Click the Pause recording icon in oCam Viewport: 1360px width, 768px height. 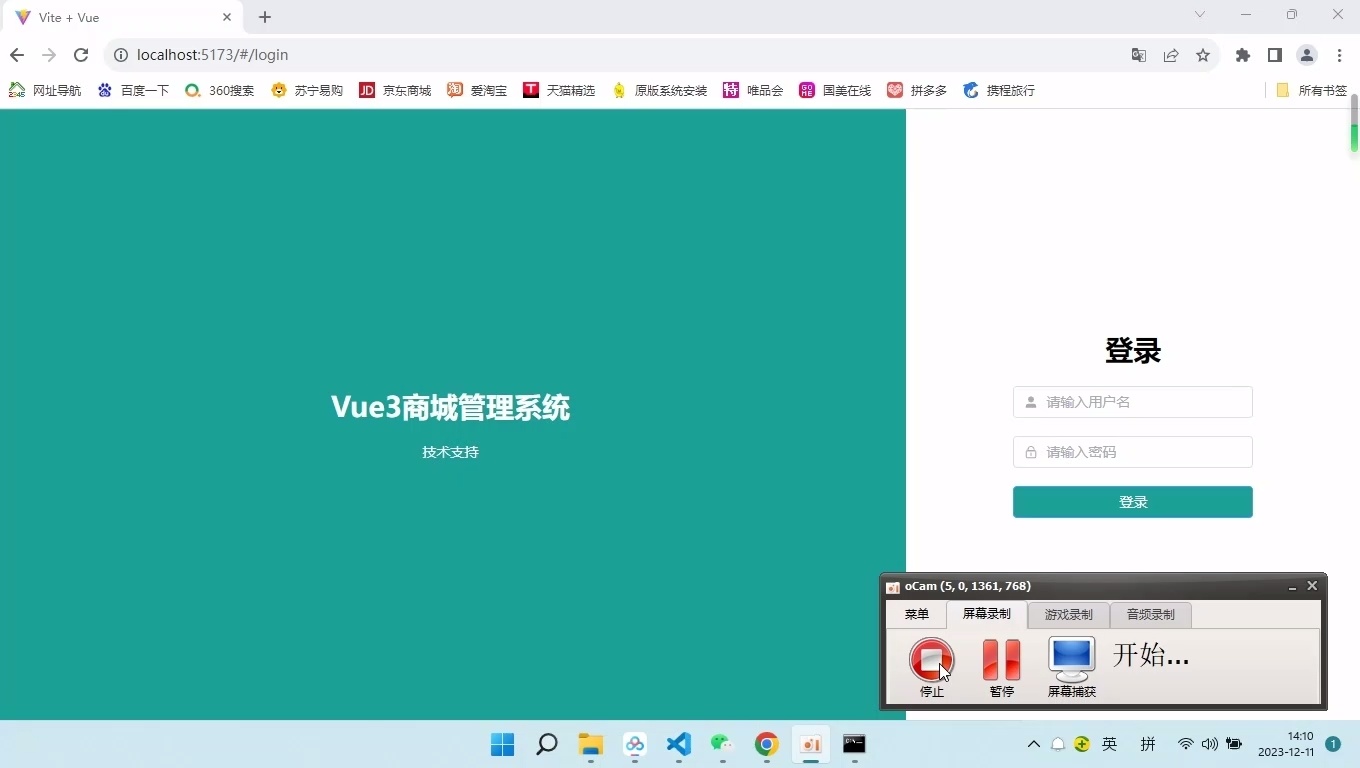coord(1000,659)
